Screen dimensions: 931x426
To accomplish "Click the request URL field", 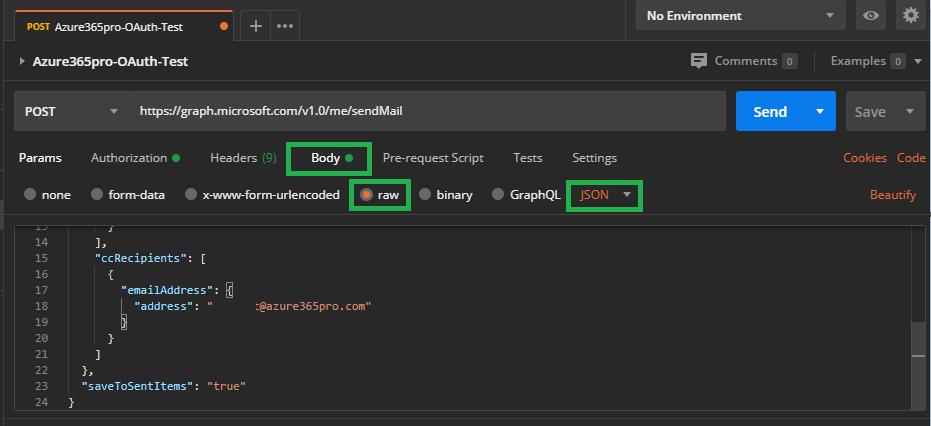I will tap(428, 111).
